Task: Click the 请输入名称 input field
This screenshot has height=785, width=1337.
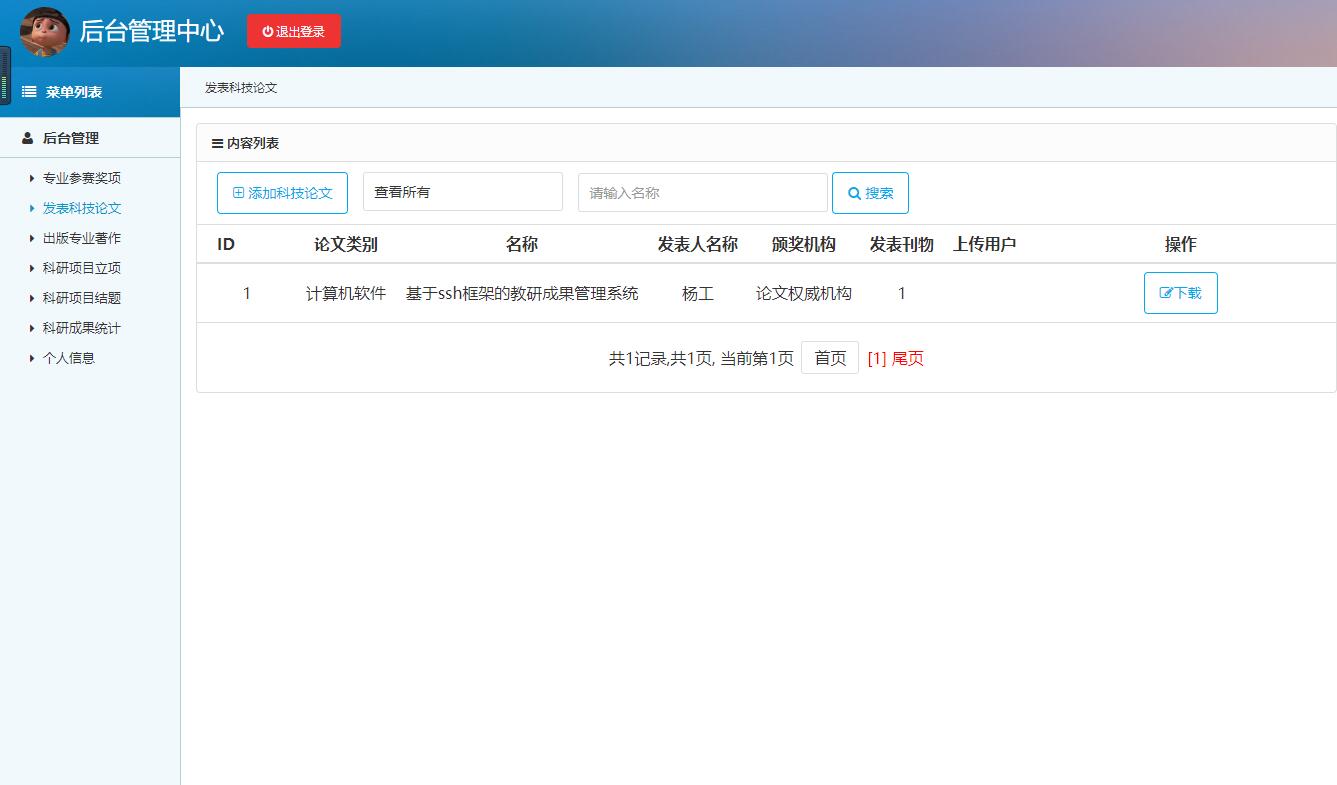Action: (702, 190)
